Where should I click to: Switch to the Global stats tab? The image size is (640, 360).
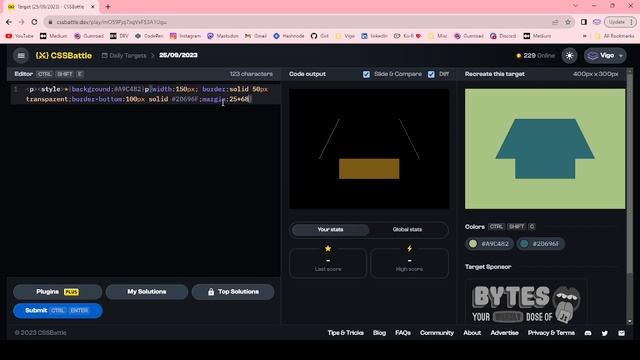(407, 230)
